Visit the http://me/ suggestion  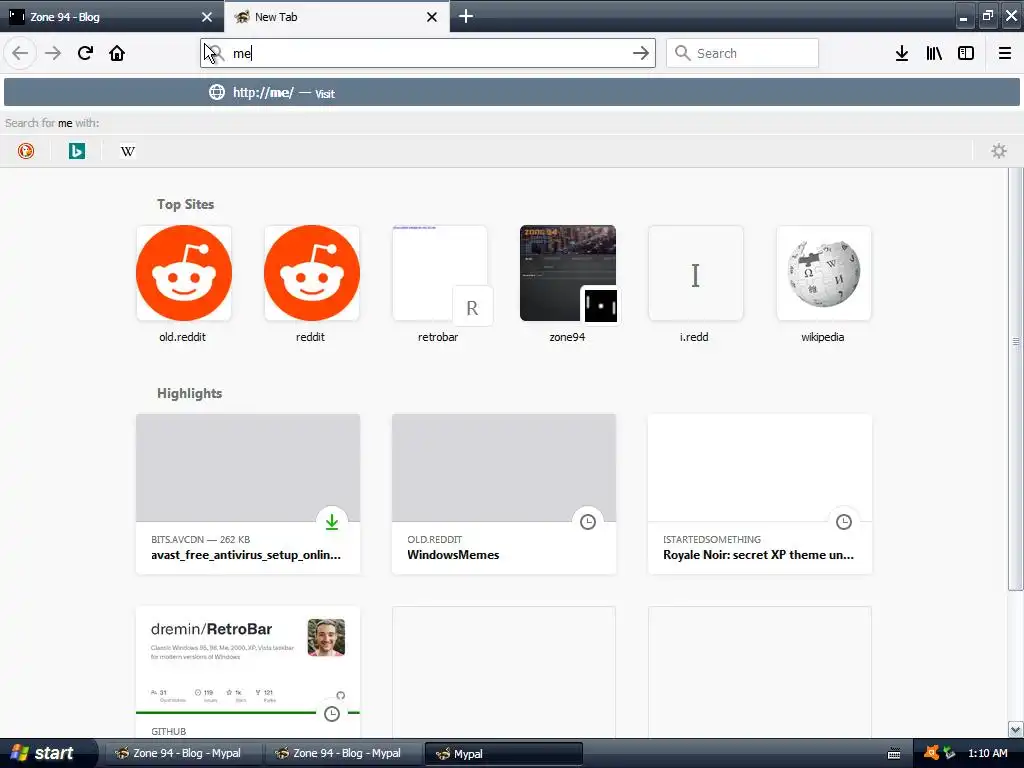coord(512,93)
